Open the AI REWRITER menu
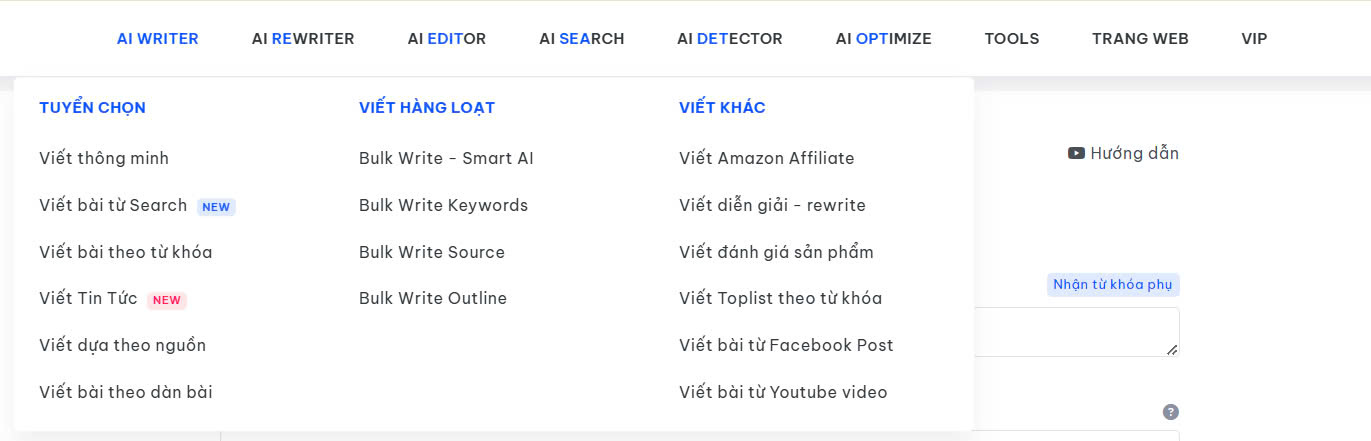Image resolution: width=1371 pixels, height=441 pixels. coord(303,39)
